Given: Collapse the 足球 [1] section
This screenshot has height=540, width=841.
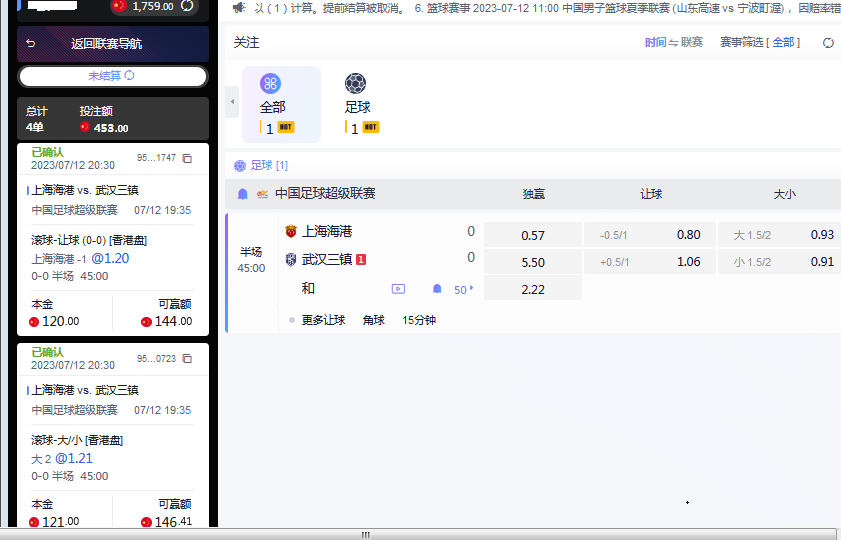Looking at the screenshot, I should click(269, 165).
